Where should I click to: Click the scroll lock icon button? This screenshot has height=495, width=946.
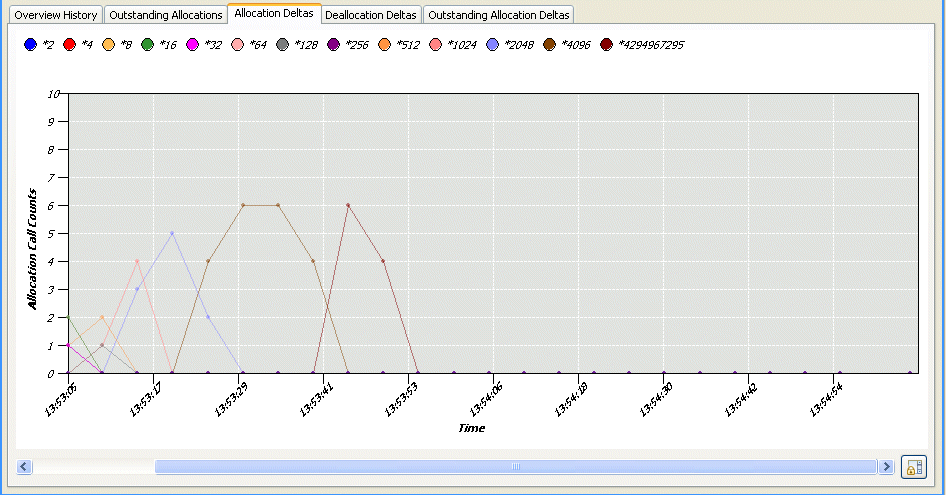point(913,467)
